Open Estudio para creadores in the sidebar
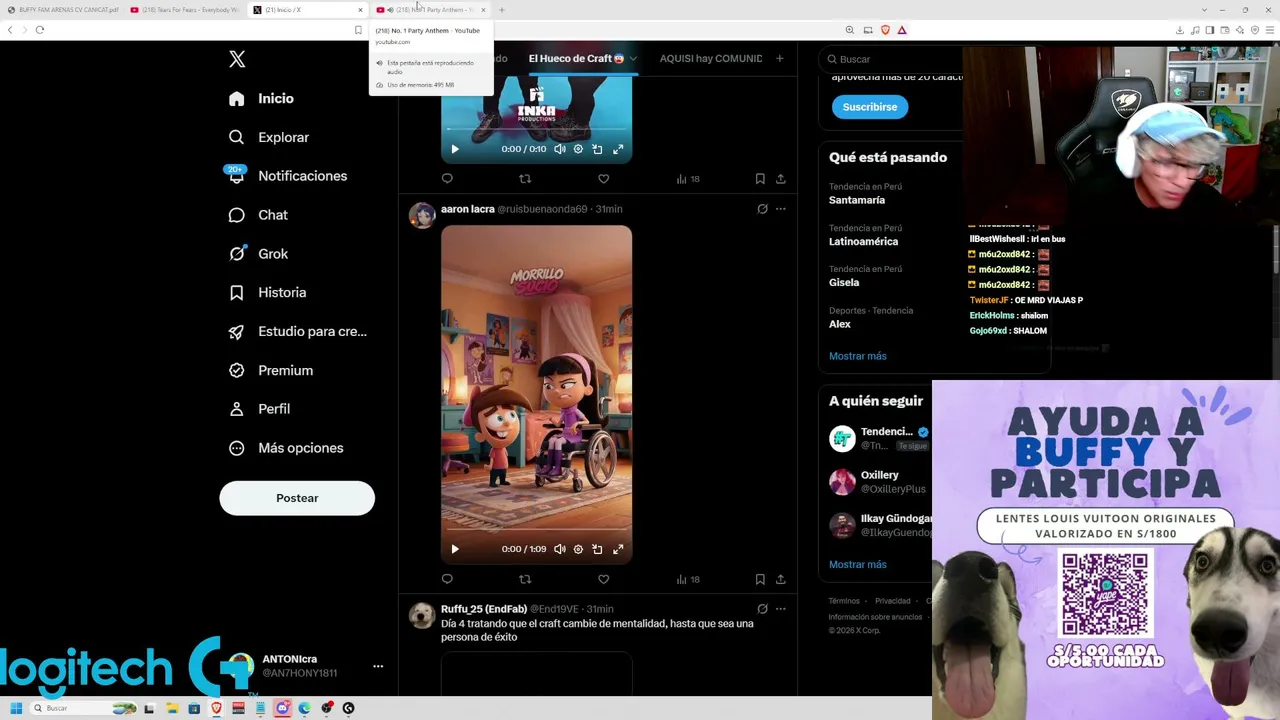 coord(298,331)
